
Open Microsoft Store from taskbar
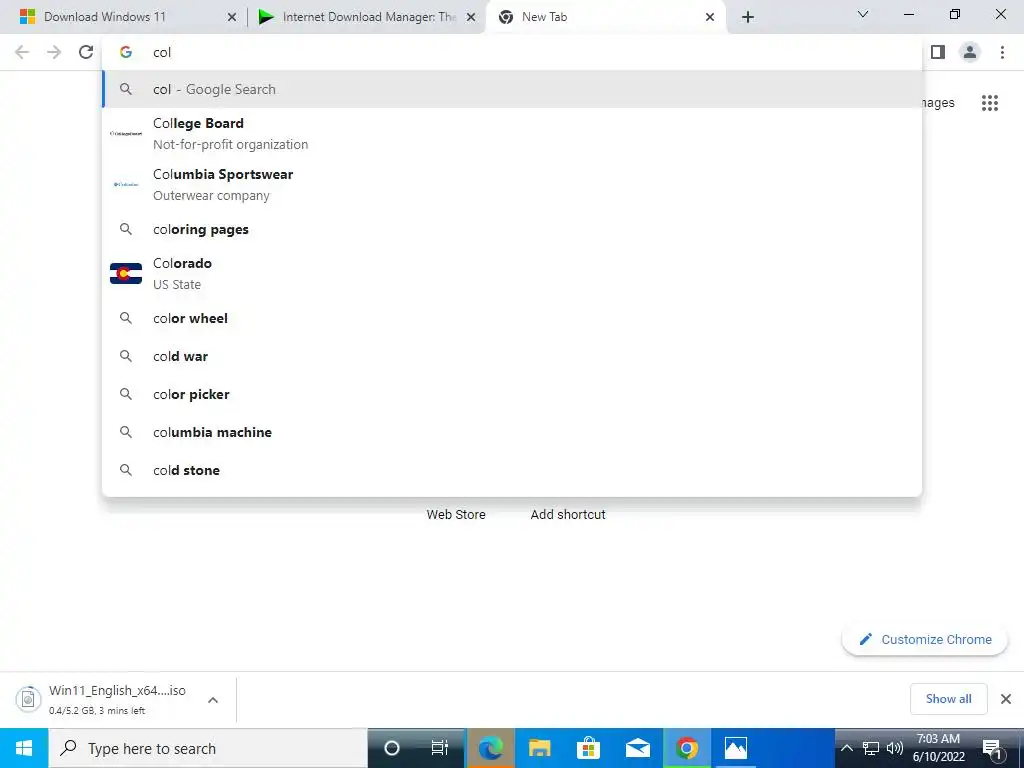coord(588,748)
